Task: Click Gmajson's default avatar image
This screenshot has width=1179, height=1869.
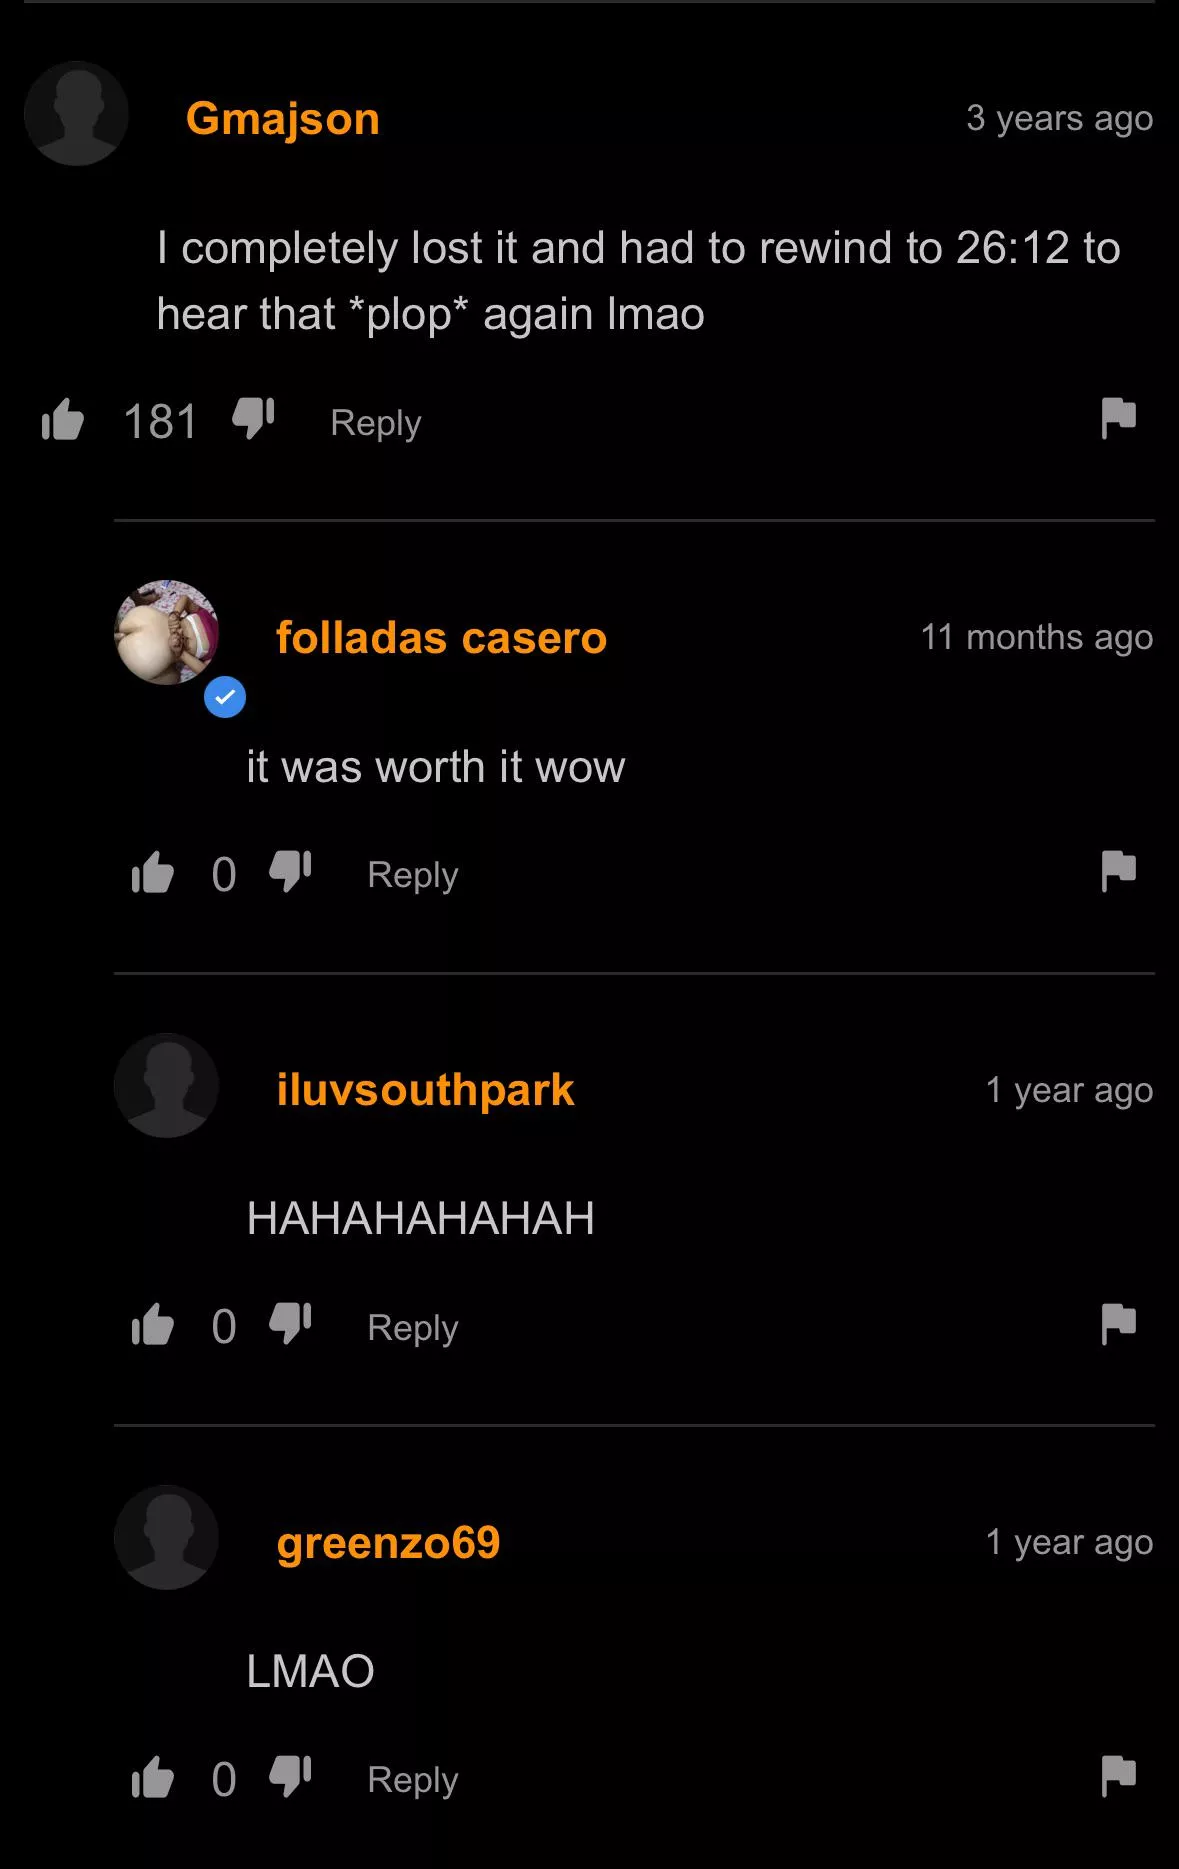Action: (x=76, y=113)
